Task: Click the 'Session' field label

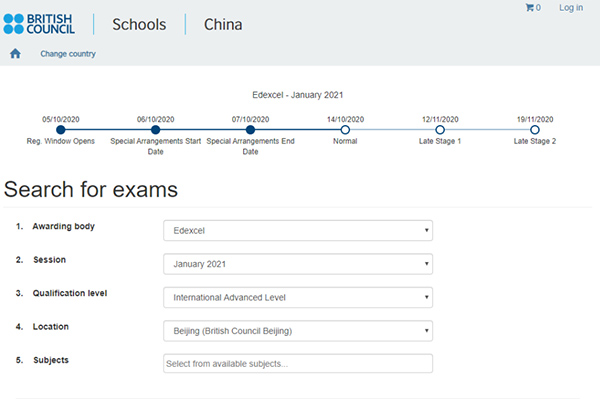Action: (49, 260)
